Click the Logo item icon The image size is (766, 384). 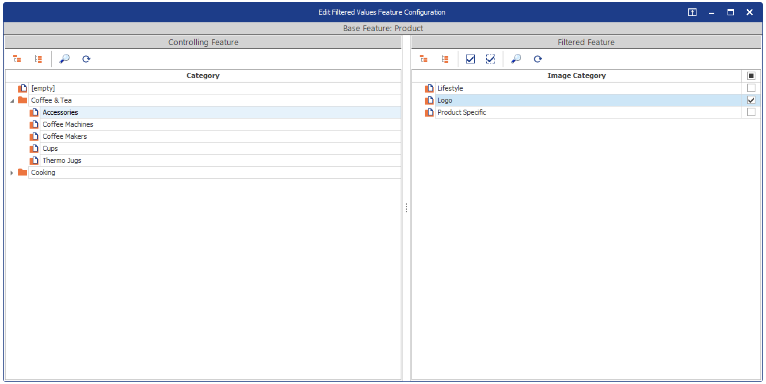[x=429, y=100]
